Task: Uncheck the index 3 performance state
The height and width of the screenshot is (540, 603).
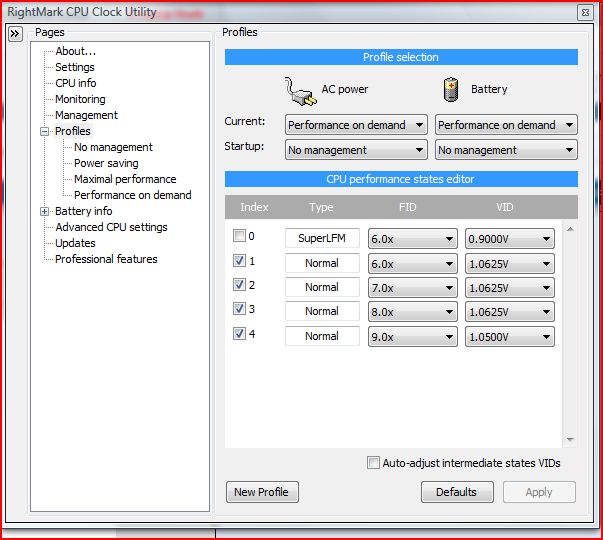Action: 239,308
